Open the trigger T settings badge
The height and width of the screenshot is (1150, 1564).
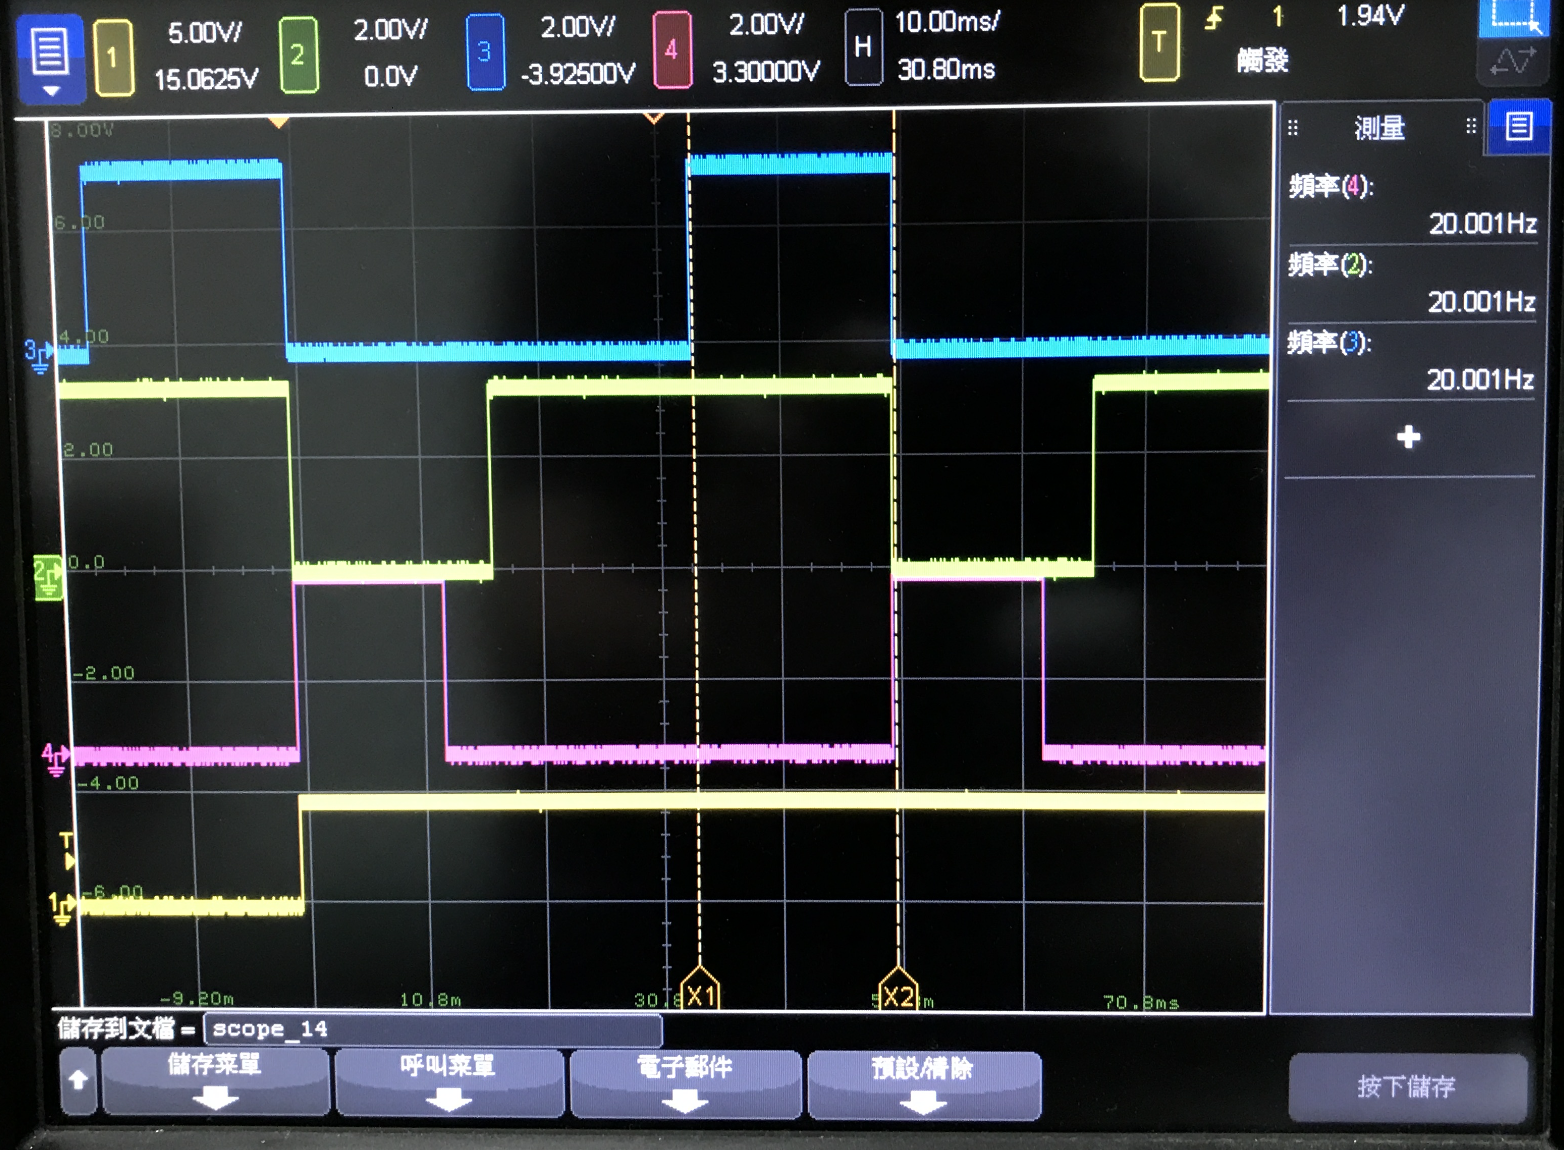[x=1158, y=43]
